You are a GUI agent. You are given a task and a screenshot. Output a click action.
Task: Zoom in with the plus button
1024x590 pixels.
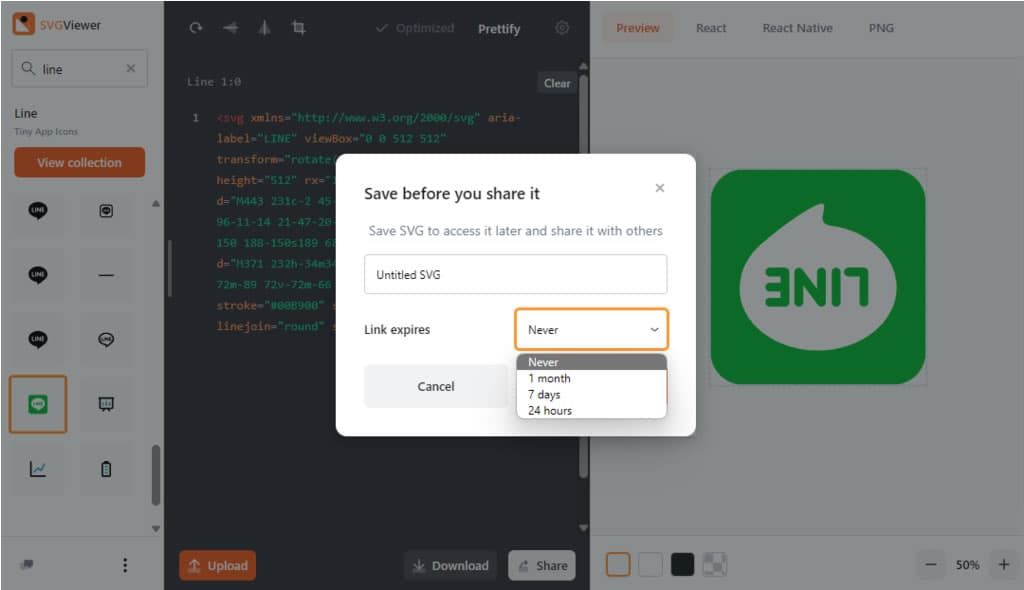(x=1004, y=565)
